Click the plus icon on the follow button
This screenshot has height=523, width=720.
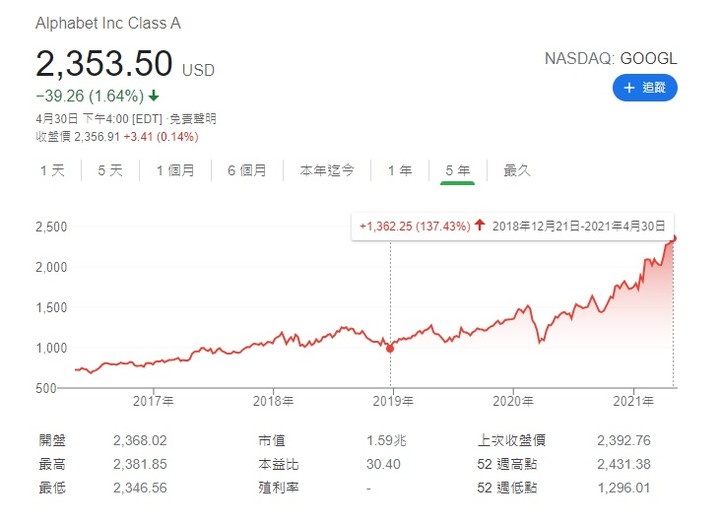coord(629,88)
